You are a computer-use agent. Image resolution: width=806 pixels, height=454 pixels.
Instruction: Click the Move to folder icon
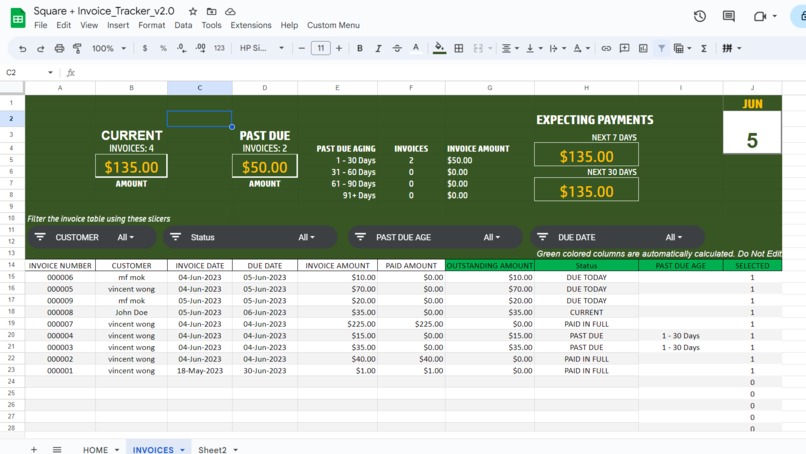(x=211, y=11)
